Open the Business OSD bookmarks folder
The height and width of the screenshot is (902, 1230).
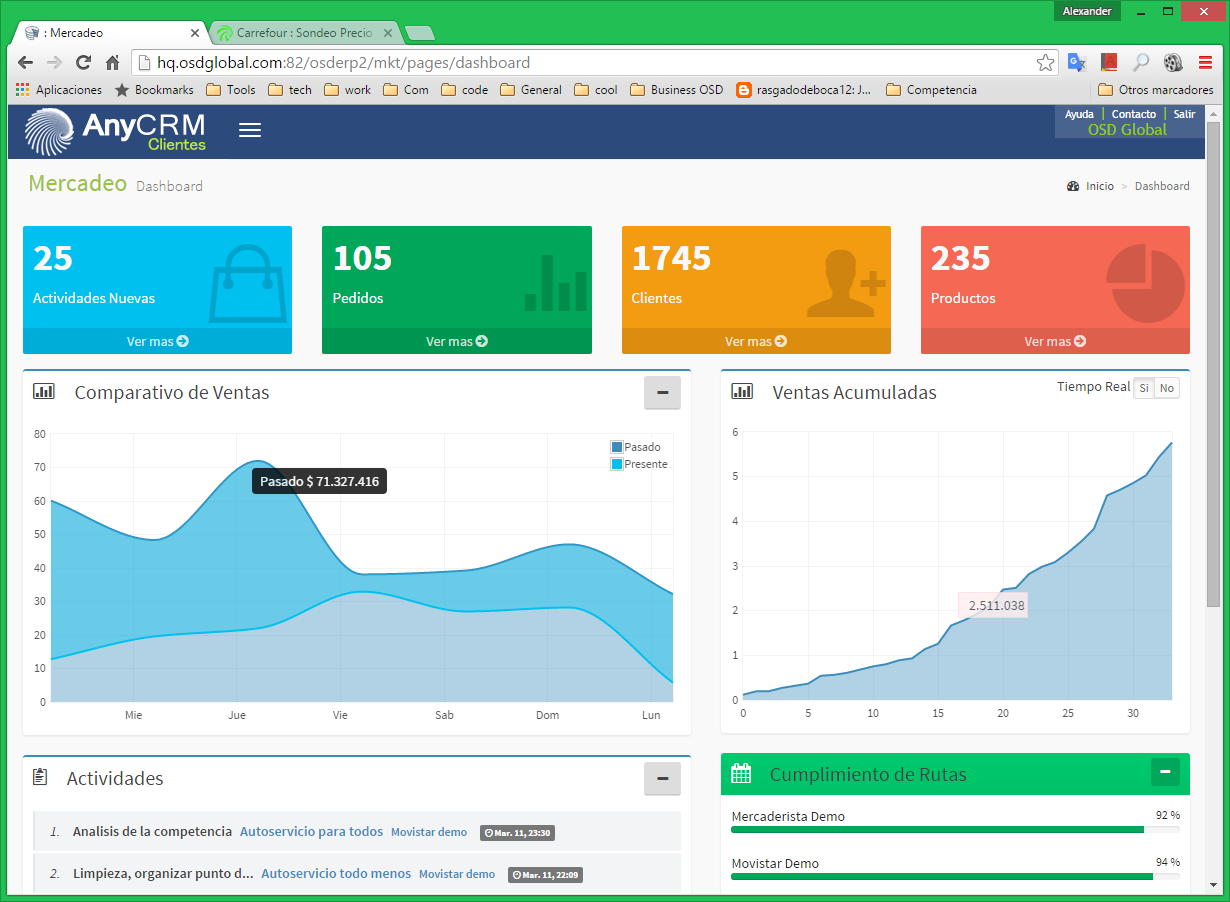pos(676,90)
